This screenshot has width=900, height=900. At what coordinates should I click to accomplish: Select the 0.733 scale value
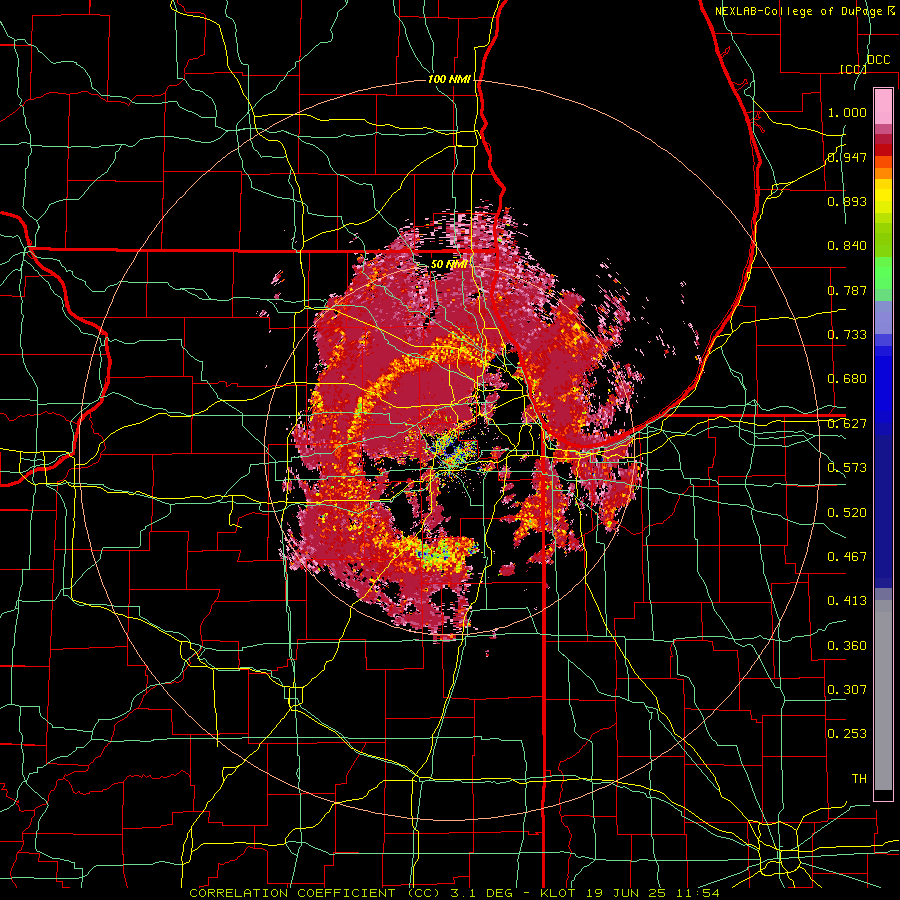(847, 335)
